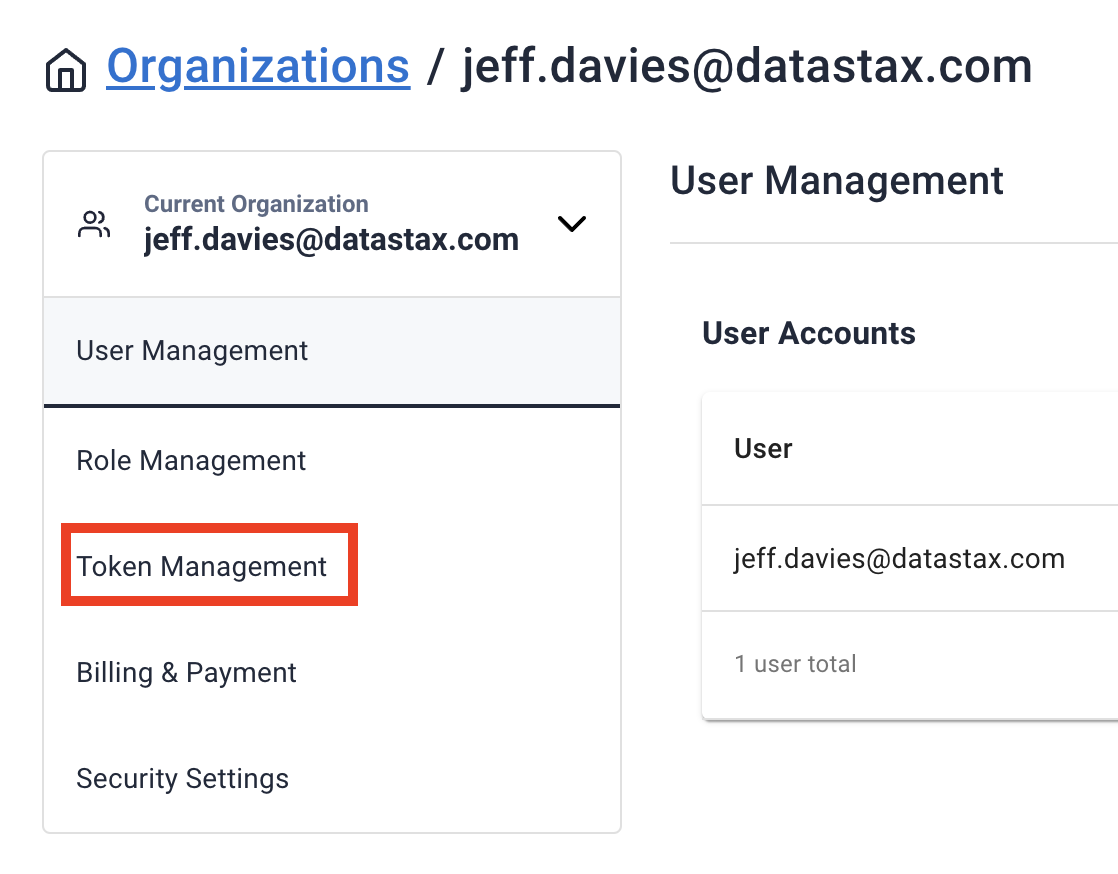This screenshot has height=874, width=1118.
Task: Select User Management in sidebar
Action: pyautogui.click(x=332, y=351)
